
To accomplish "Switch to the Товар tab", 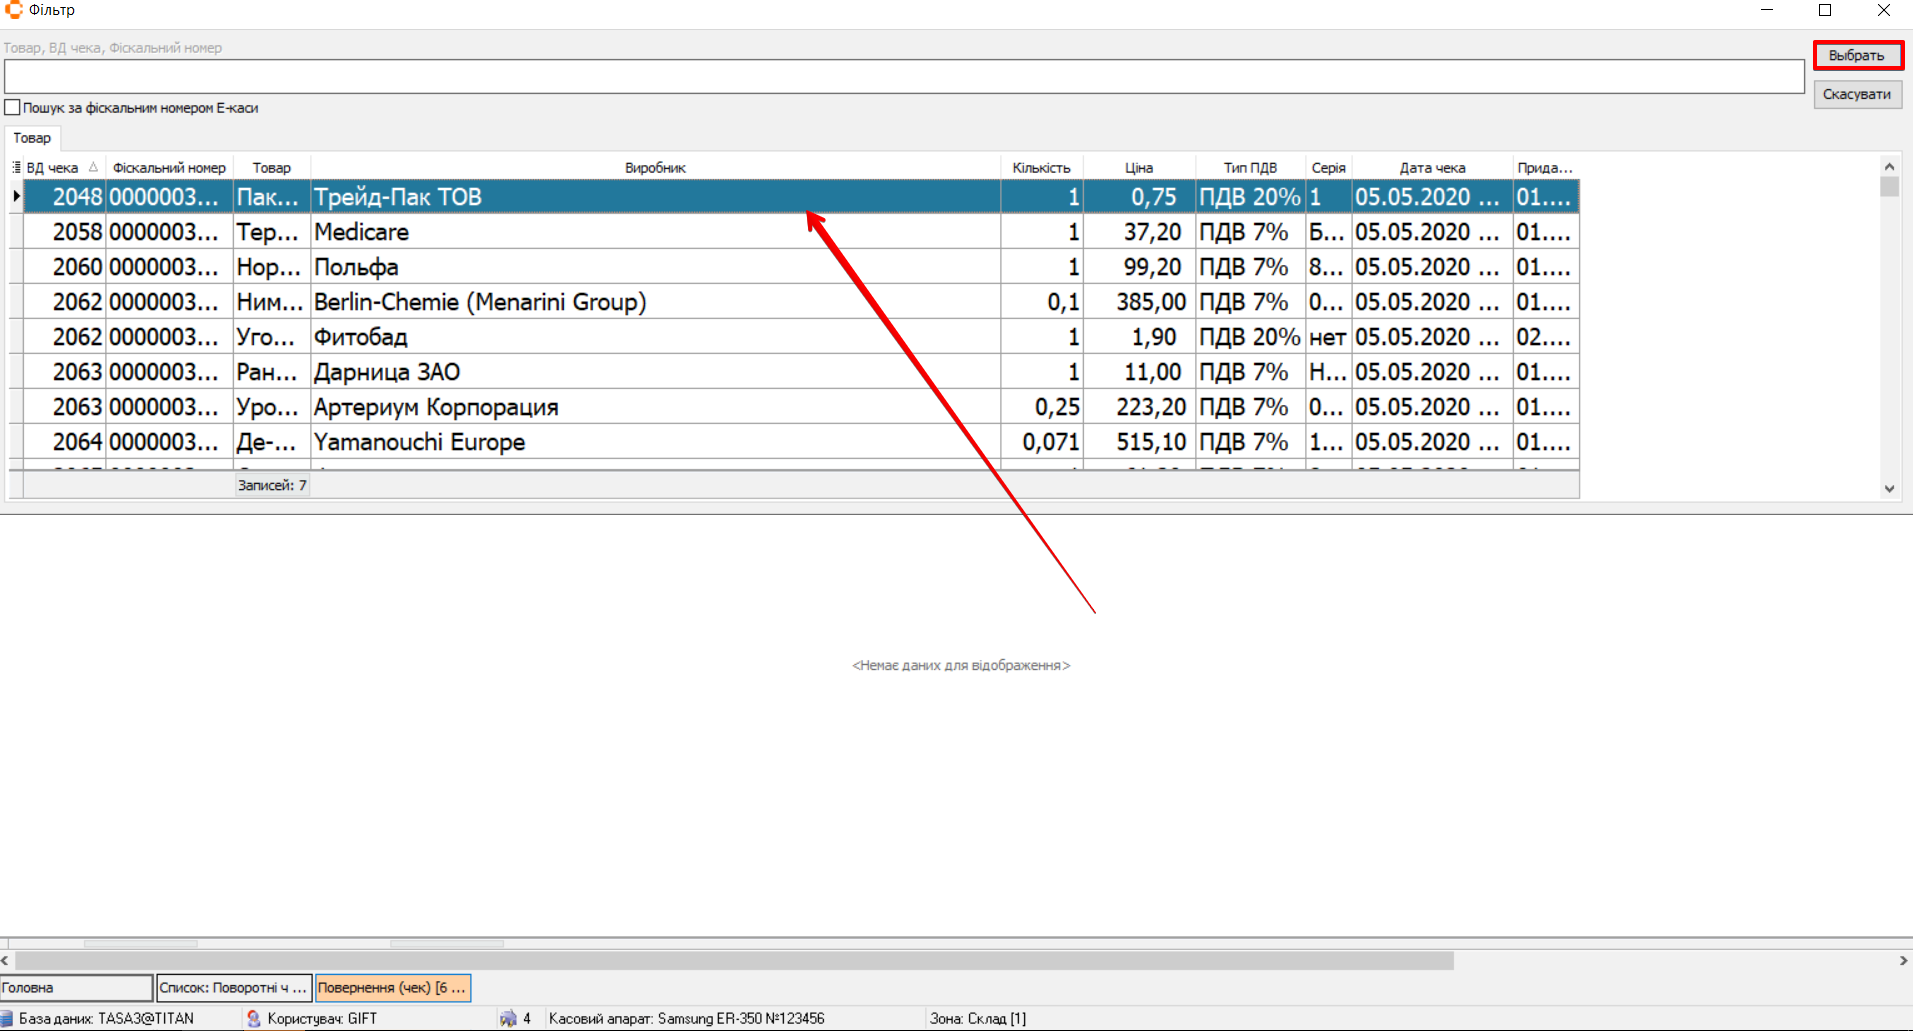I will [32, 138].
